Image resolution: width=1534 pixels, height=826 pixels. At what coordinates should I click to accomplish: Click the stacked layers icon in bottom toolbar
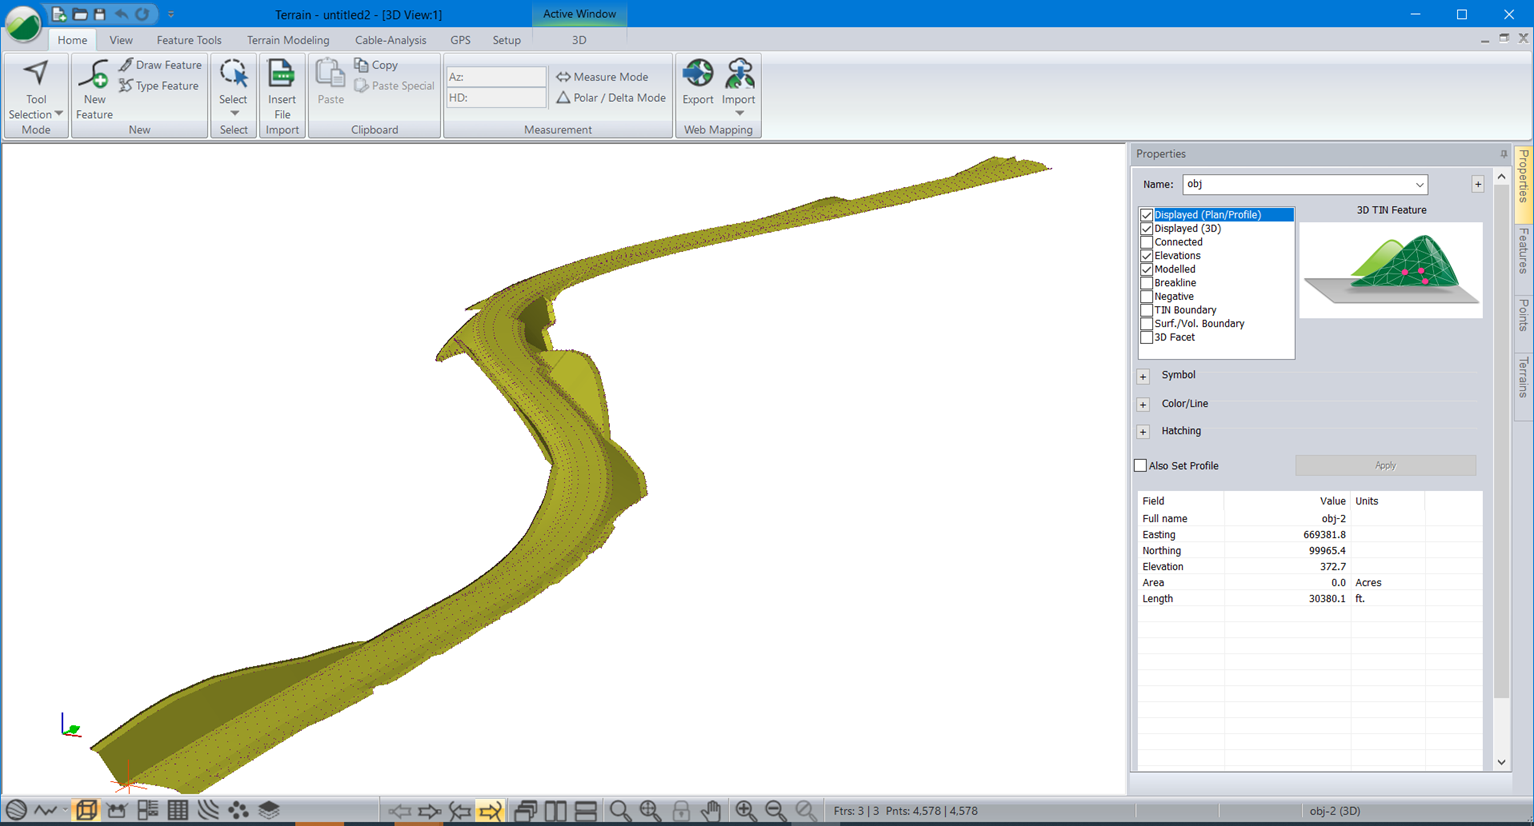click(x=269, y=810)
